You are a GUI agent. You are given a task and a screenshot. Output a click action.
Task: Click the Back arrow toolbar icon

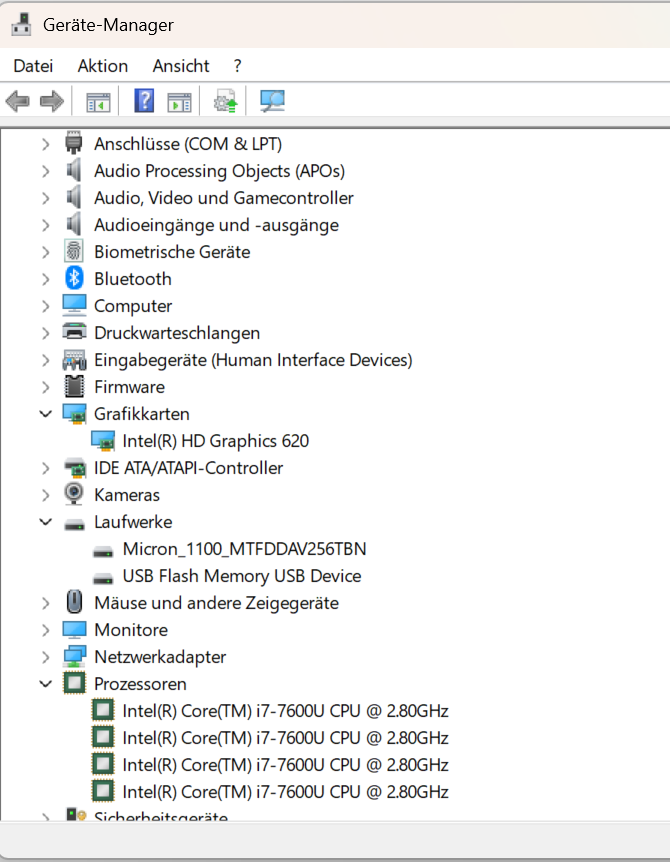pos(18,102)
